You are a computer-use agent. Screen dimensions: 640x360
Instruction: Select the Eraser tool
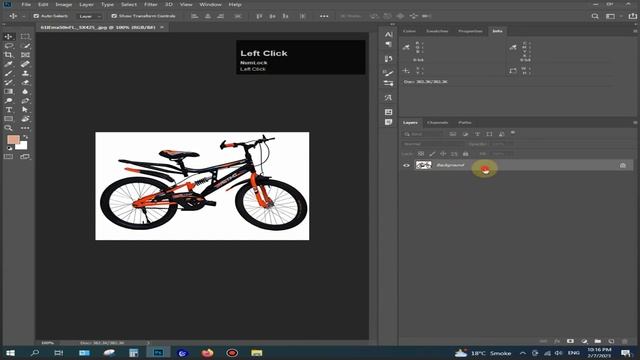pyautogui.click(x=25, y=82)
